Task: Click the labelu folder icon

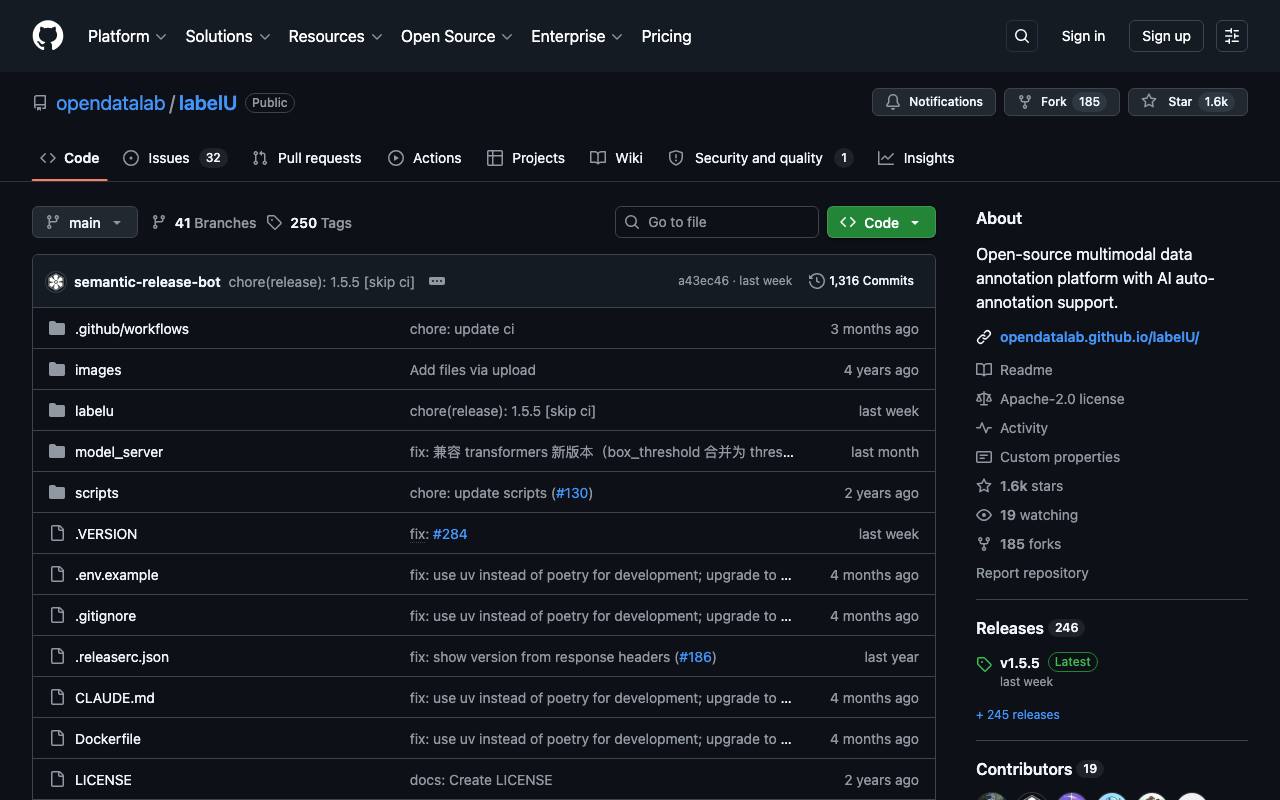Action: pos(57,410)
